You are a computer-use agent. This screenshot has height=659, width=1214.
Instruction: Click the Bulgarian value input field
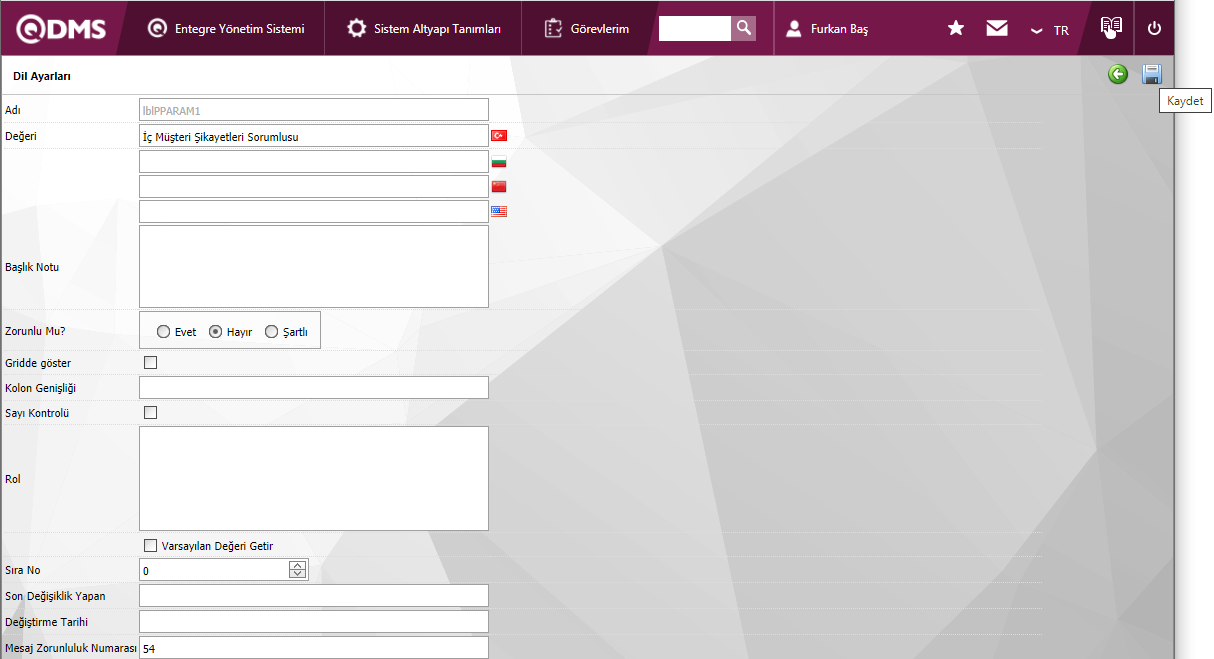coord(314,161)
